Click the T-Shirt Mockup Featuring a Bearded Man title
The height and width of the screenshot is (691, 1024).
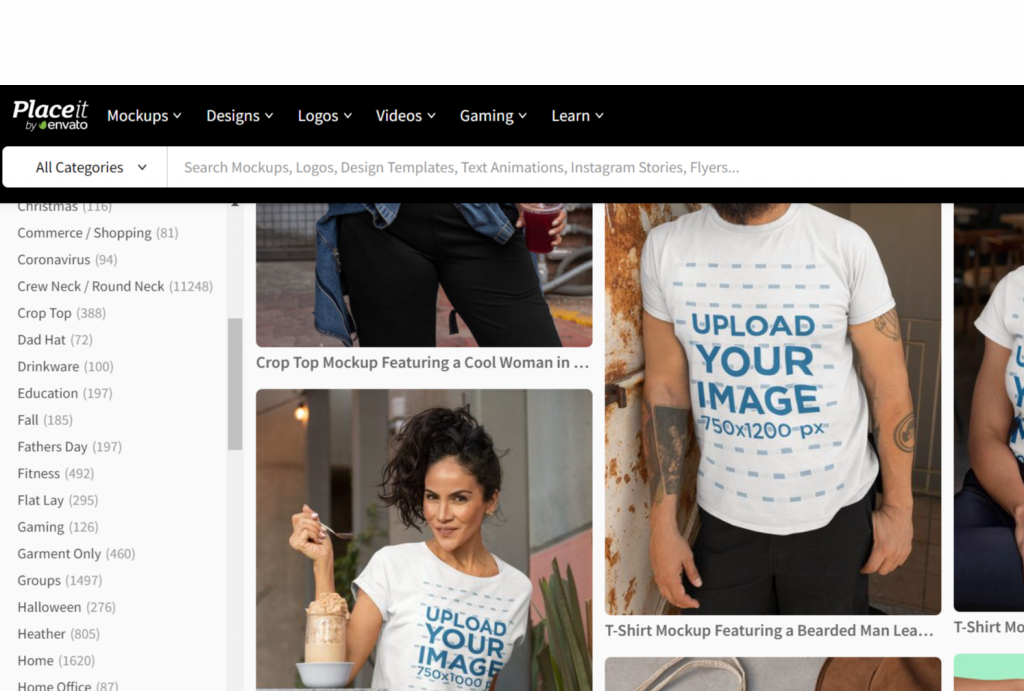click(x=769, y=631)
